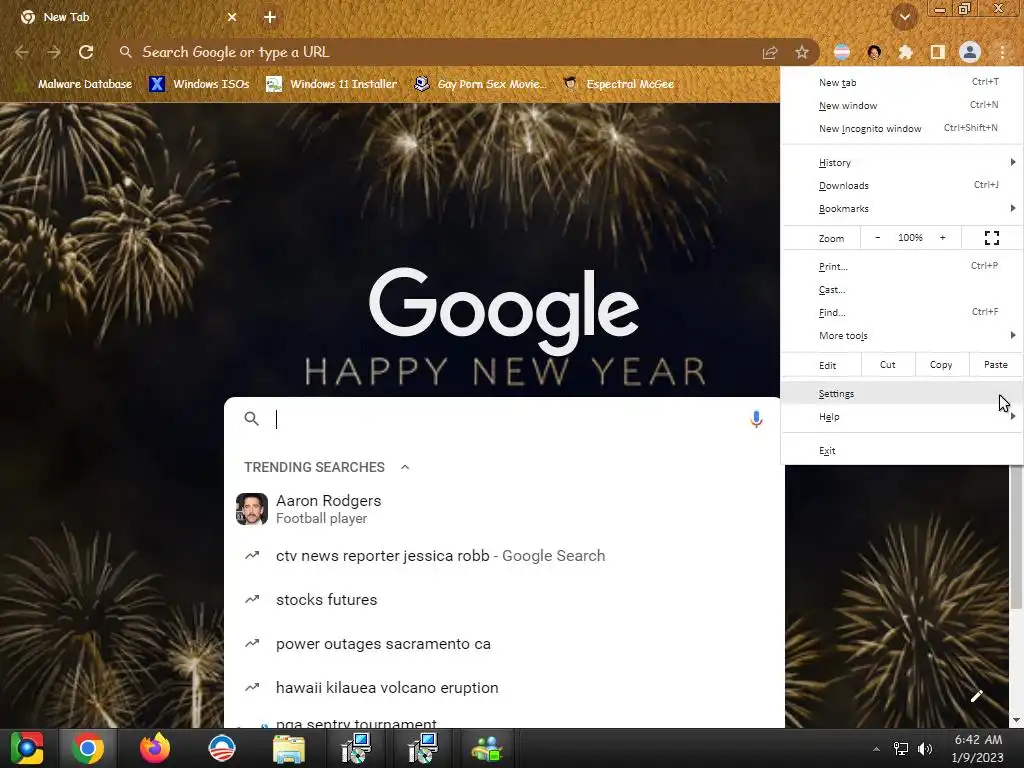
Task: Select power outages sacramento ca suggestion
Action: 504,644
